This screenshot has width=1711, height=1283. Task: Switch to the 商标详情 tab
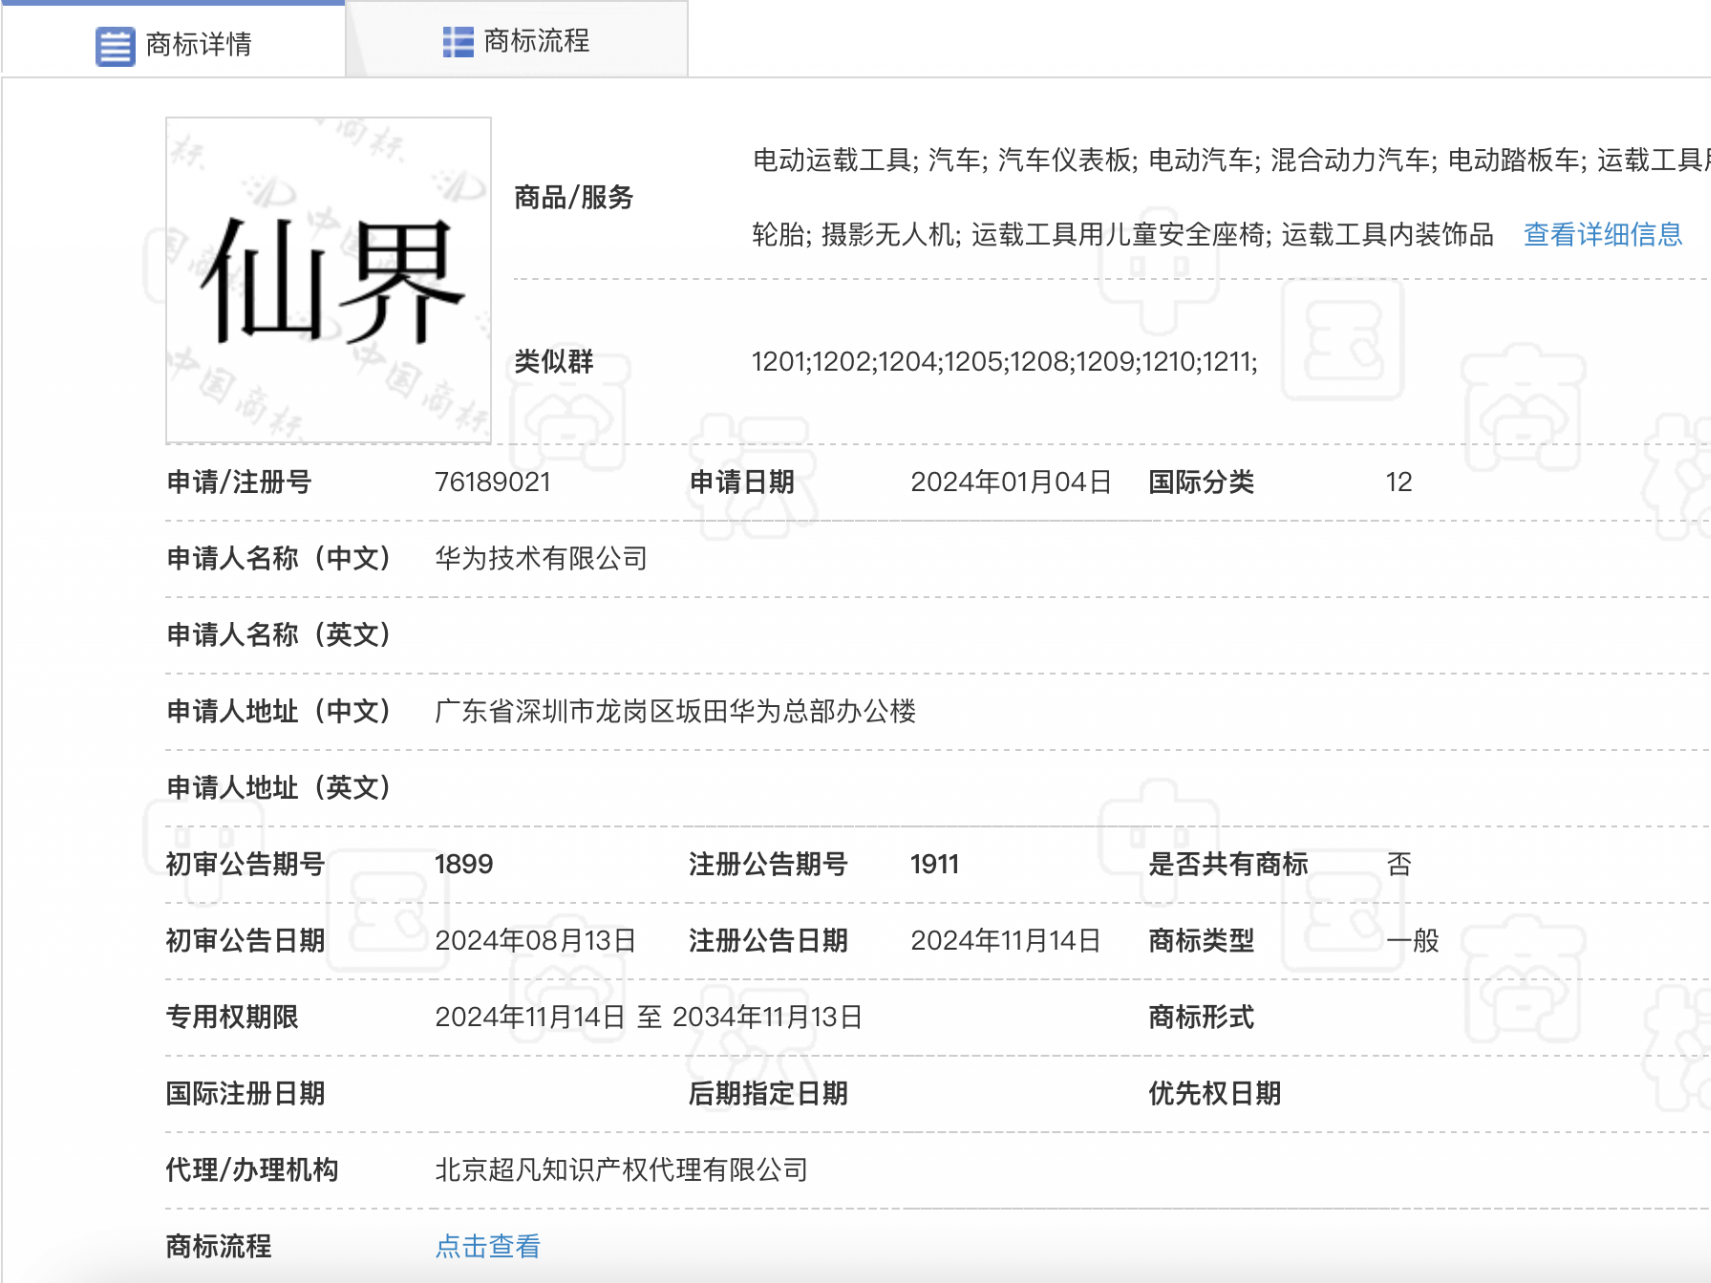(173, 40)
